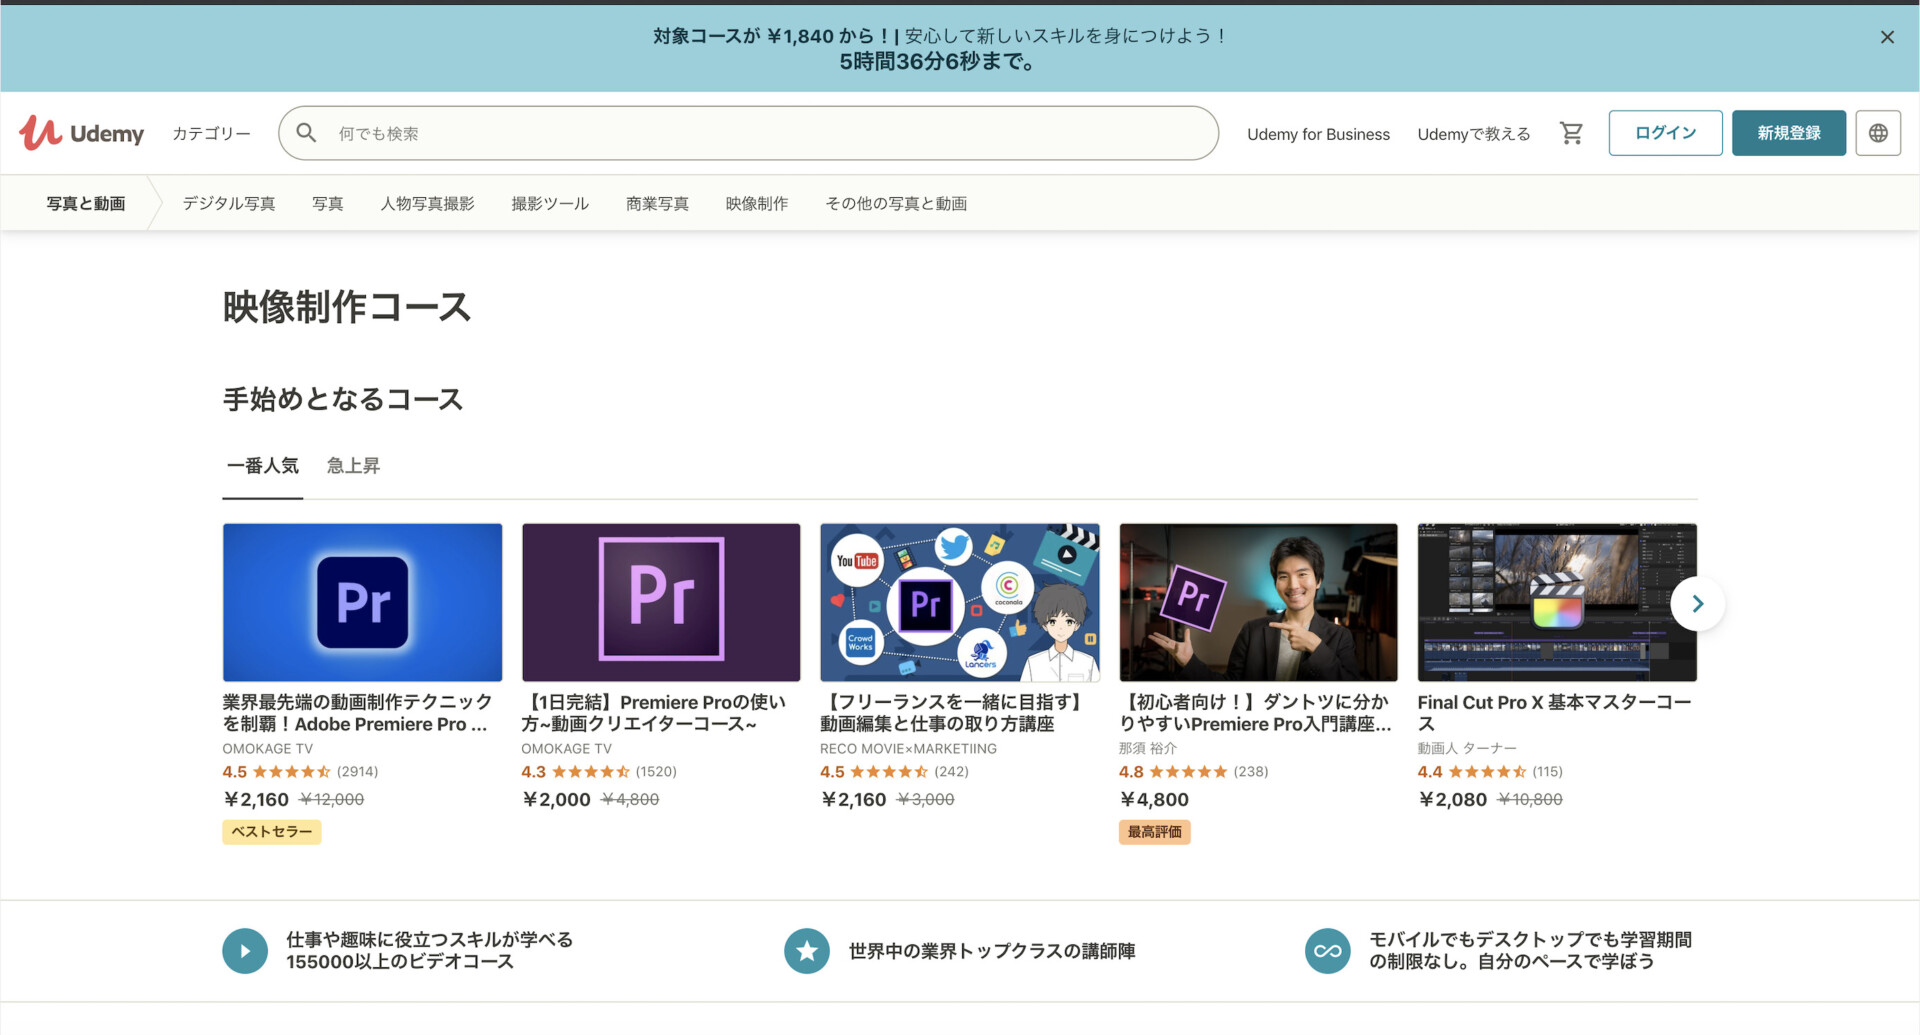
Task: Click the 手始めとなるコース section heading
Action: (343, 399)
